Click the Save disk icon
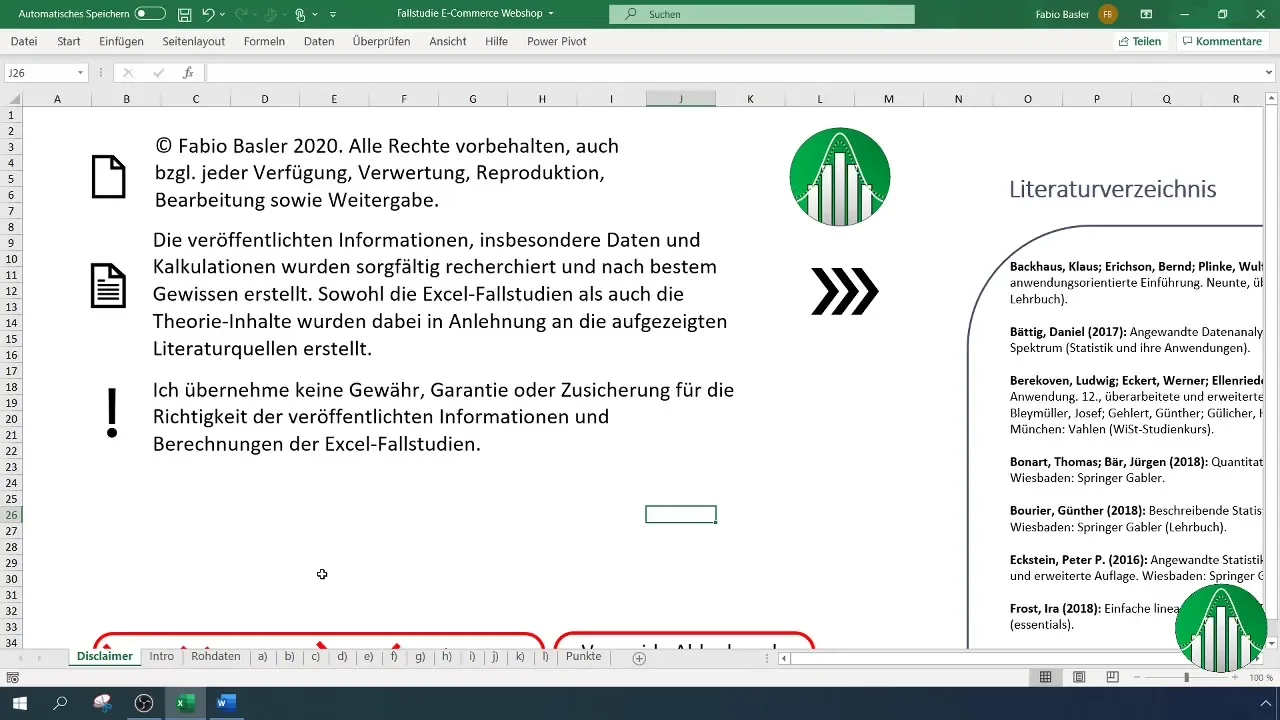Screen dimensions: 1280x720 184,14
